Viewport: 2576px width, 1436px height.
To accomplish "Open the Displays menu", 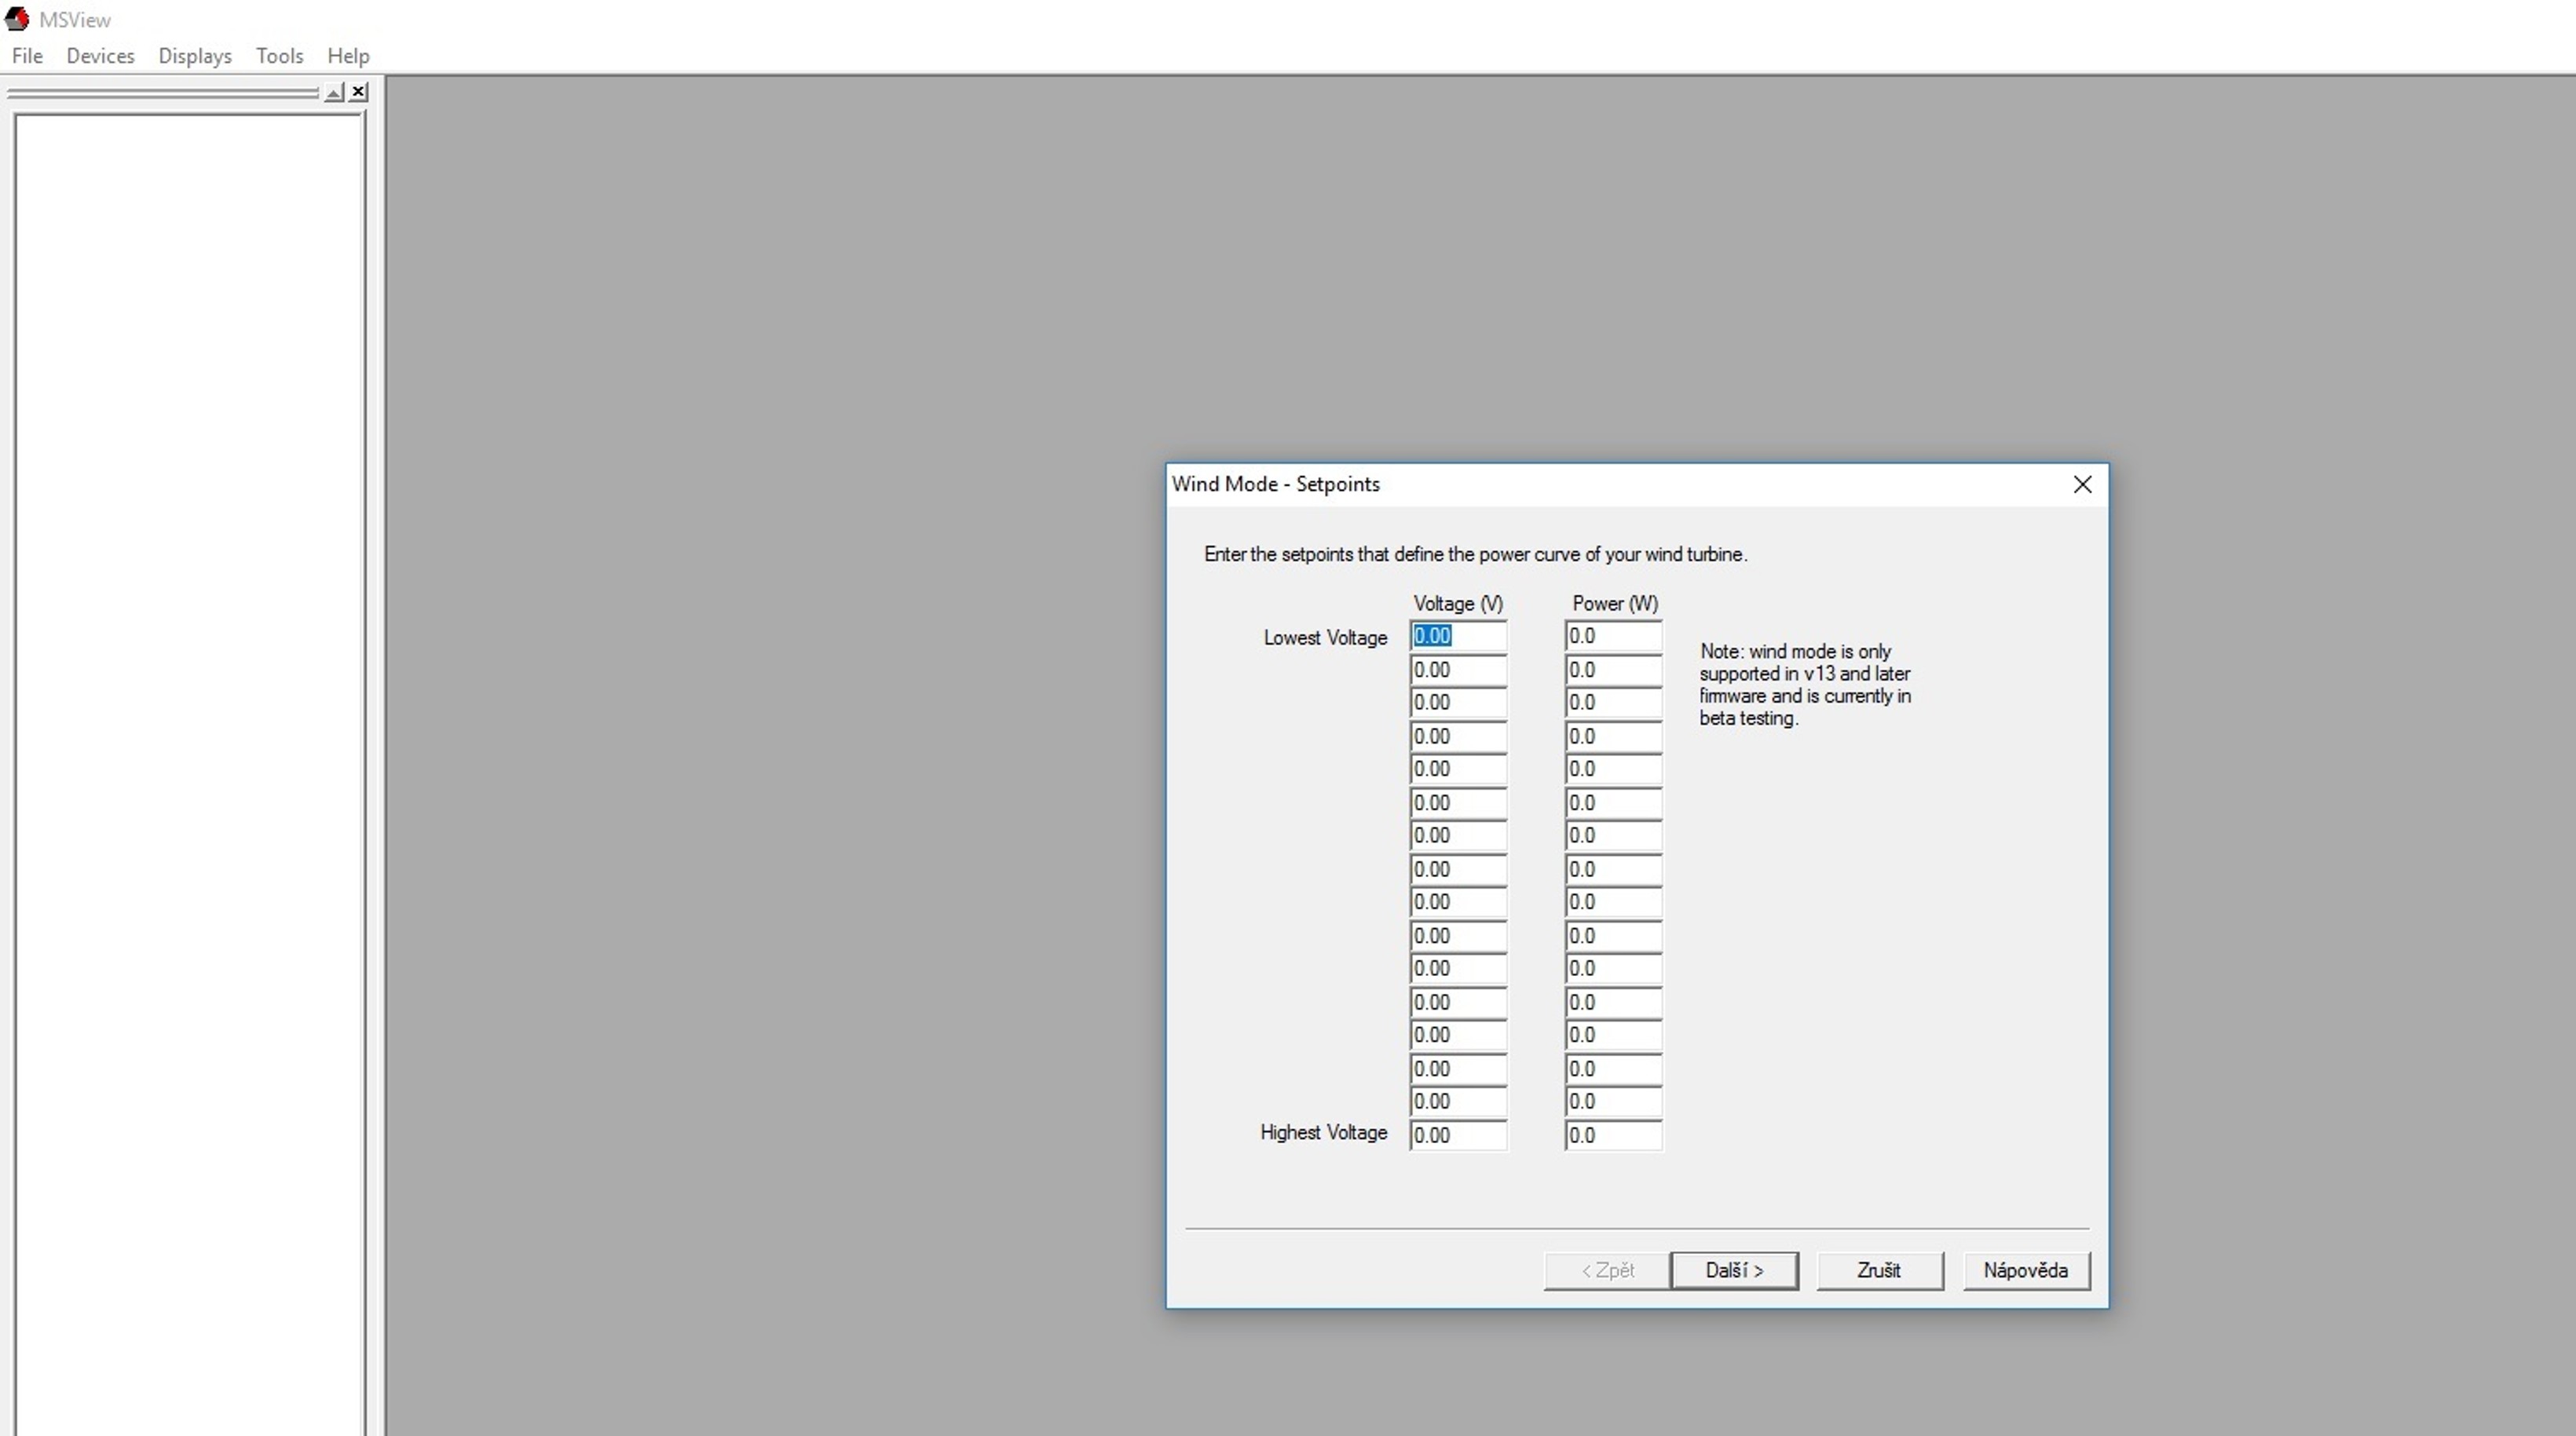I will coord(194,56).
